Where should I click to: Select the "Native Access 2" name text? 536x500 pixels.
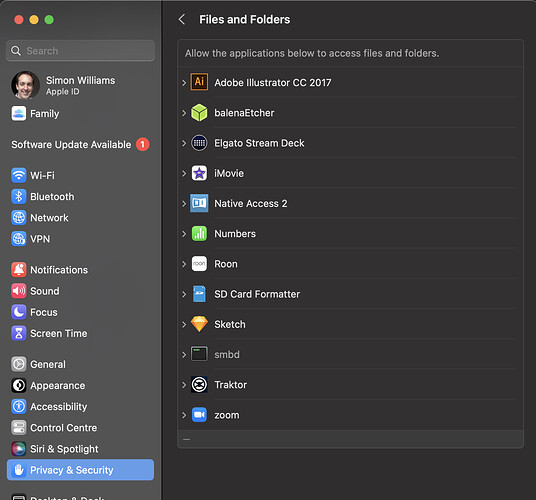pyautogui.click(x=251, y=204)
